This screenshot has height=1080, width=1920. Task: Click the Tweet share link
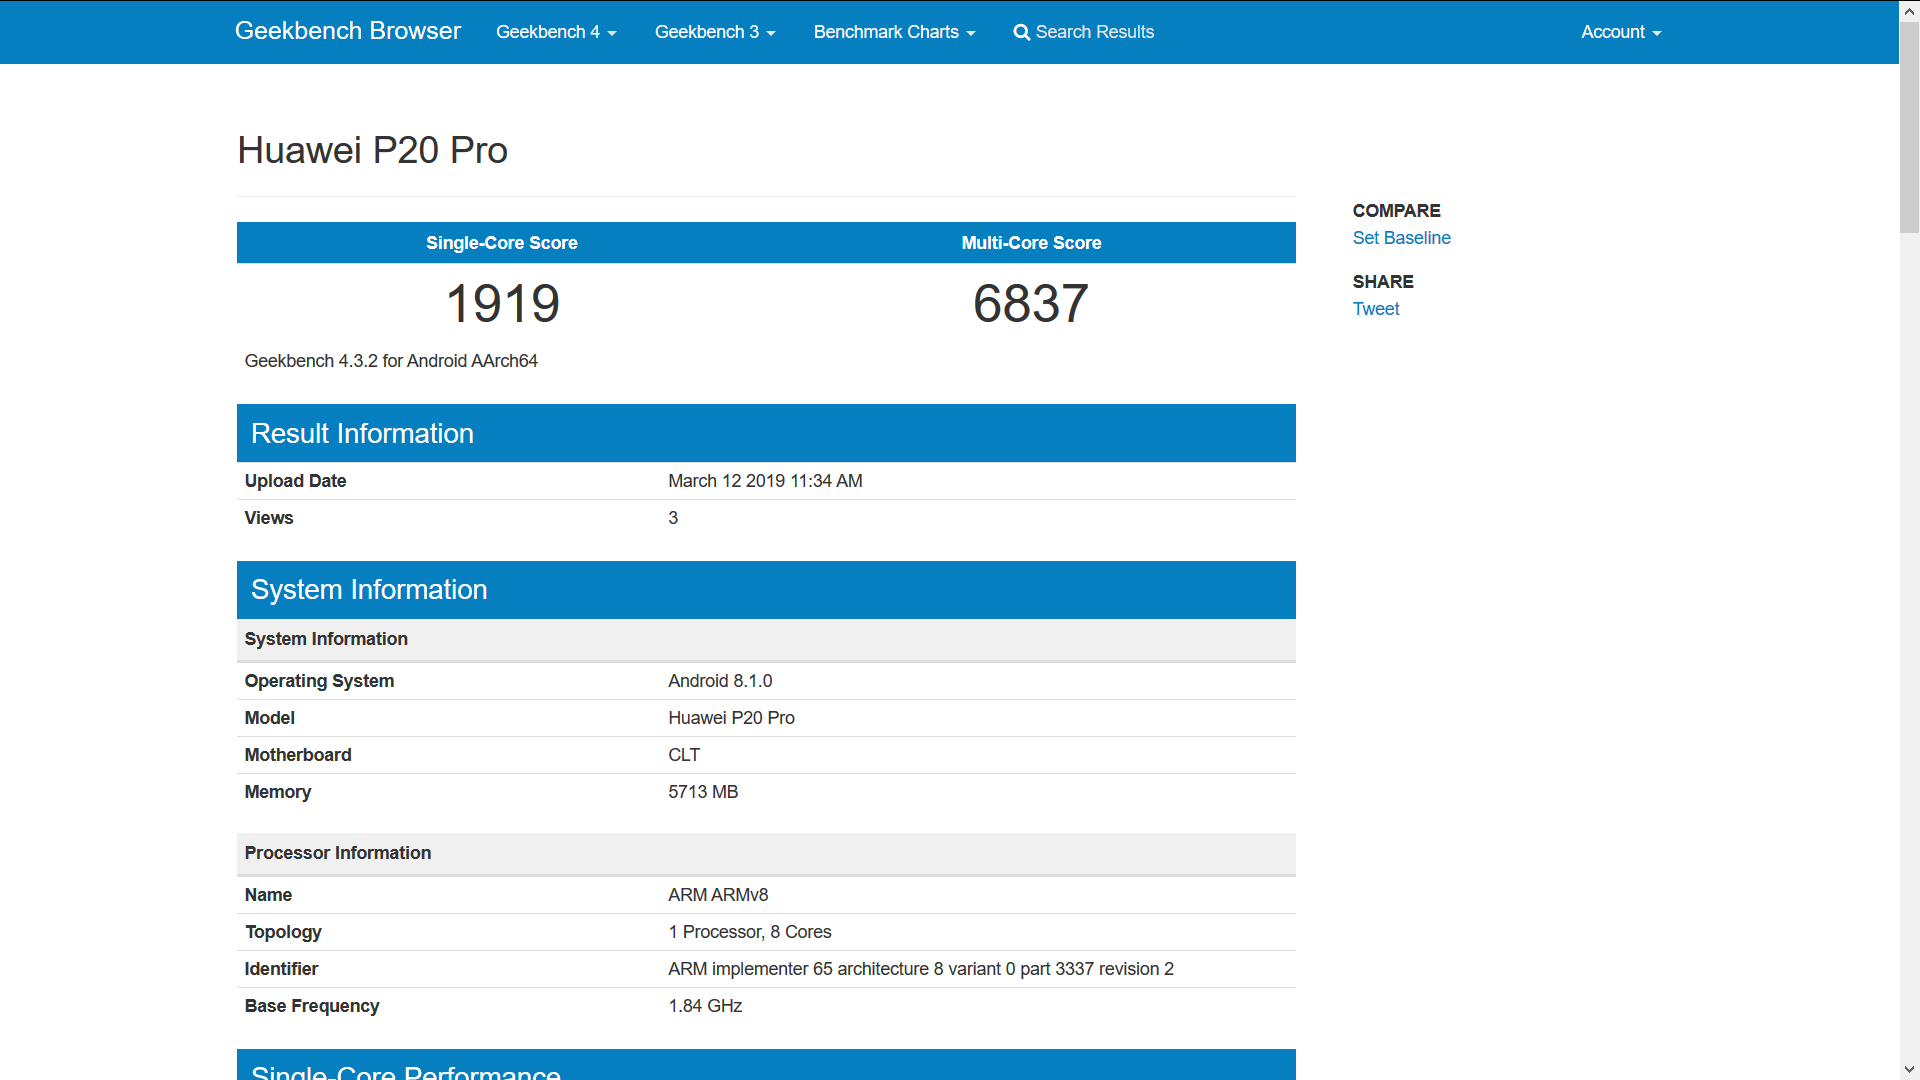[x=1375, y=309]
